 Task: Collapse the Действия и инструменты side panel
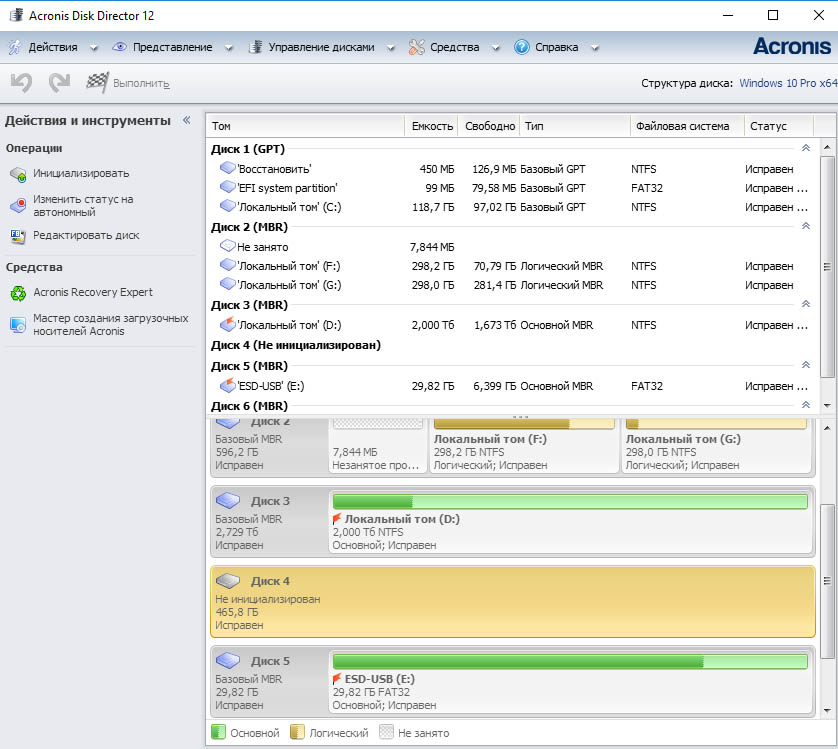coord(187,120)
